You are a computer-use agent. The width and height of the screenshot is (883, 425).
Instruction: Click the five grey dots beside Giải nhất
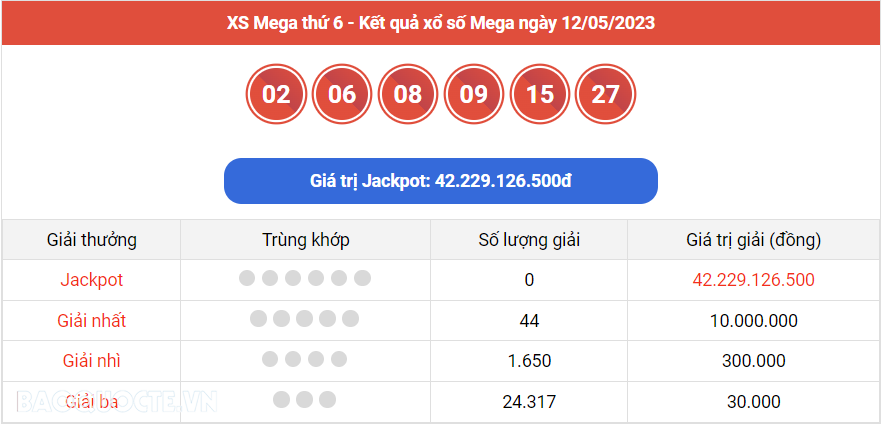point(305,320)
